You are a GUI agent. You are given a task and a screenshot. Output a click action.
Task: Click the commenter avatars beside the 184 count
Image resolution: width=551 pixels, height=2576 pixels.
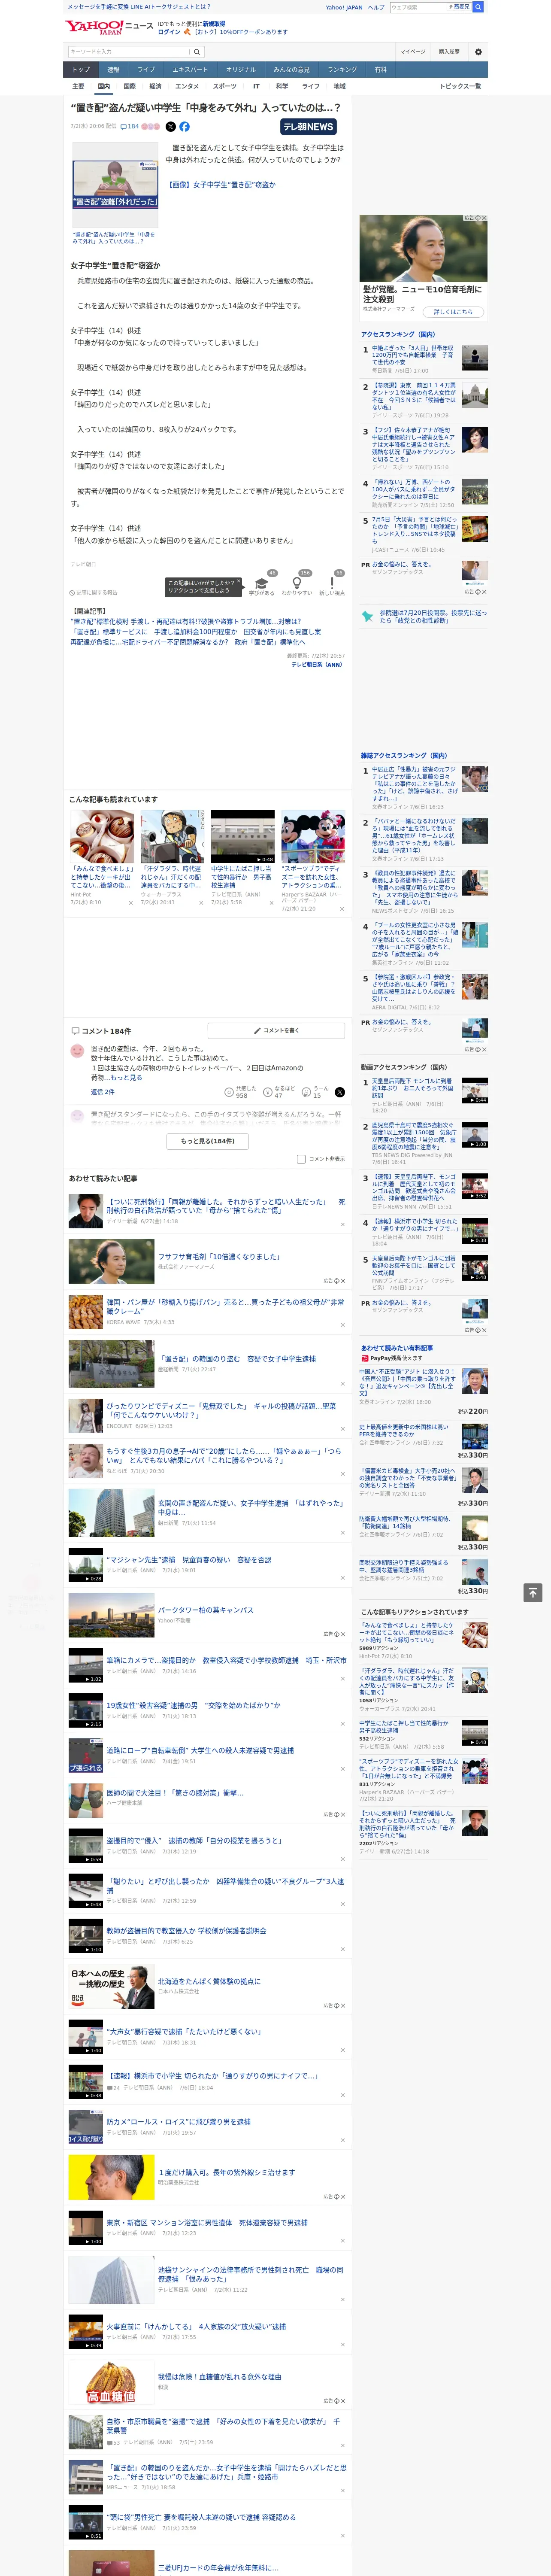pyautogui.click(x=150, y=127)
